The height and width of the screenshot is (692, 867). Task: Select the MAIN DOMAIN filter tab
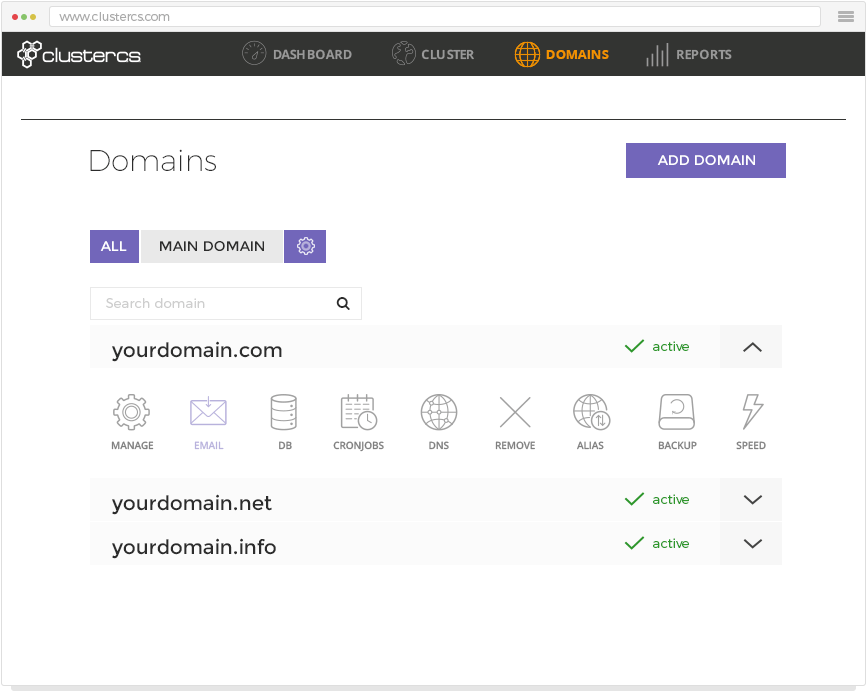tap(212, 247)
